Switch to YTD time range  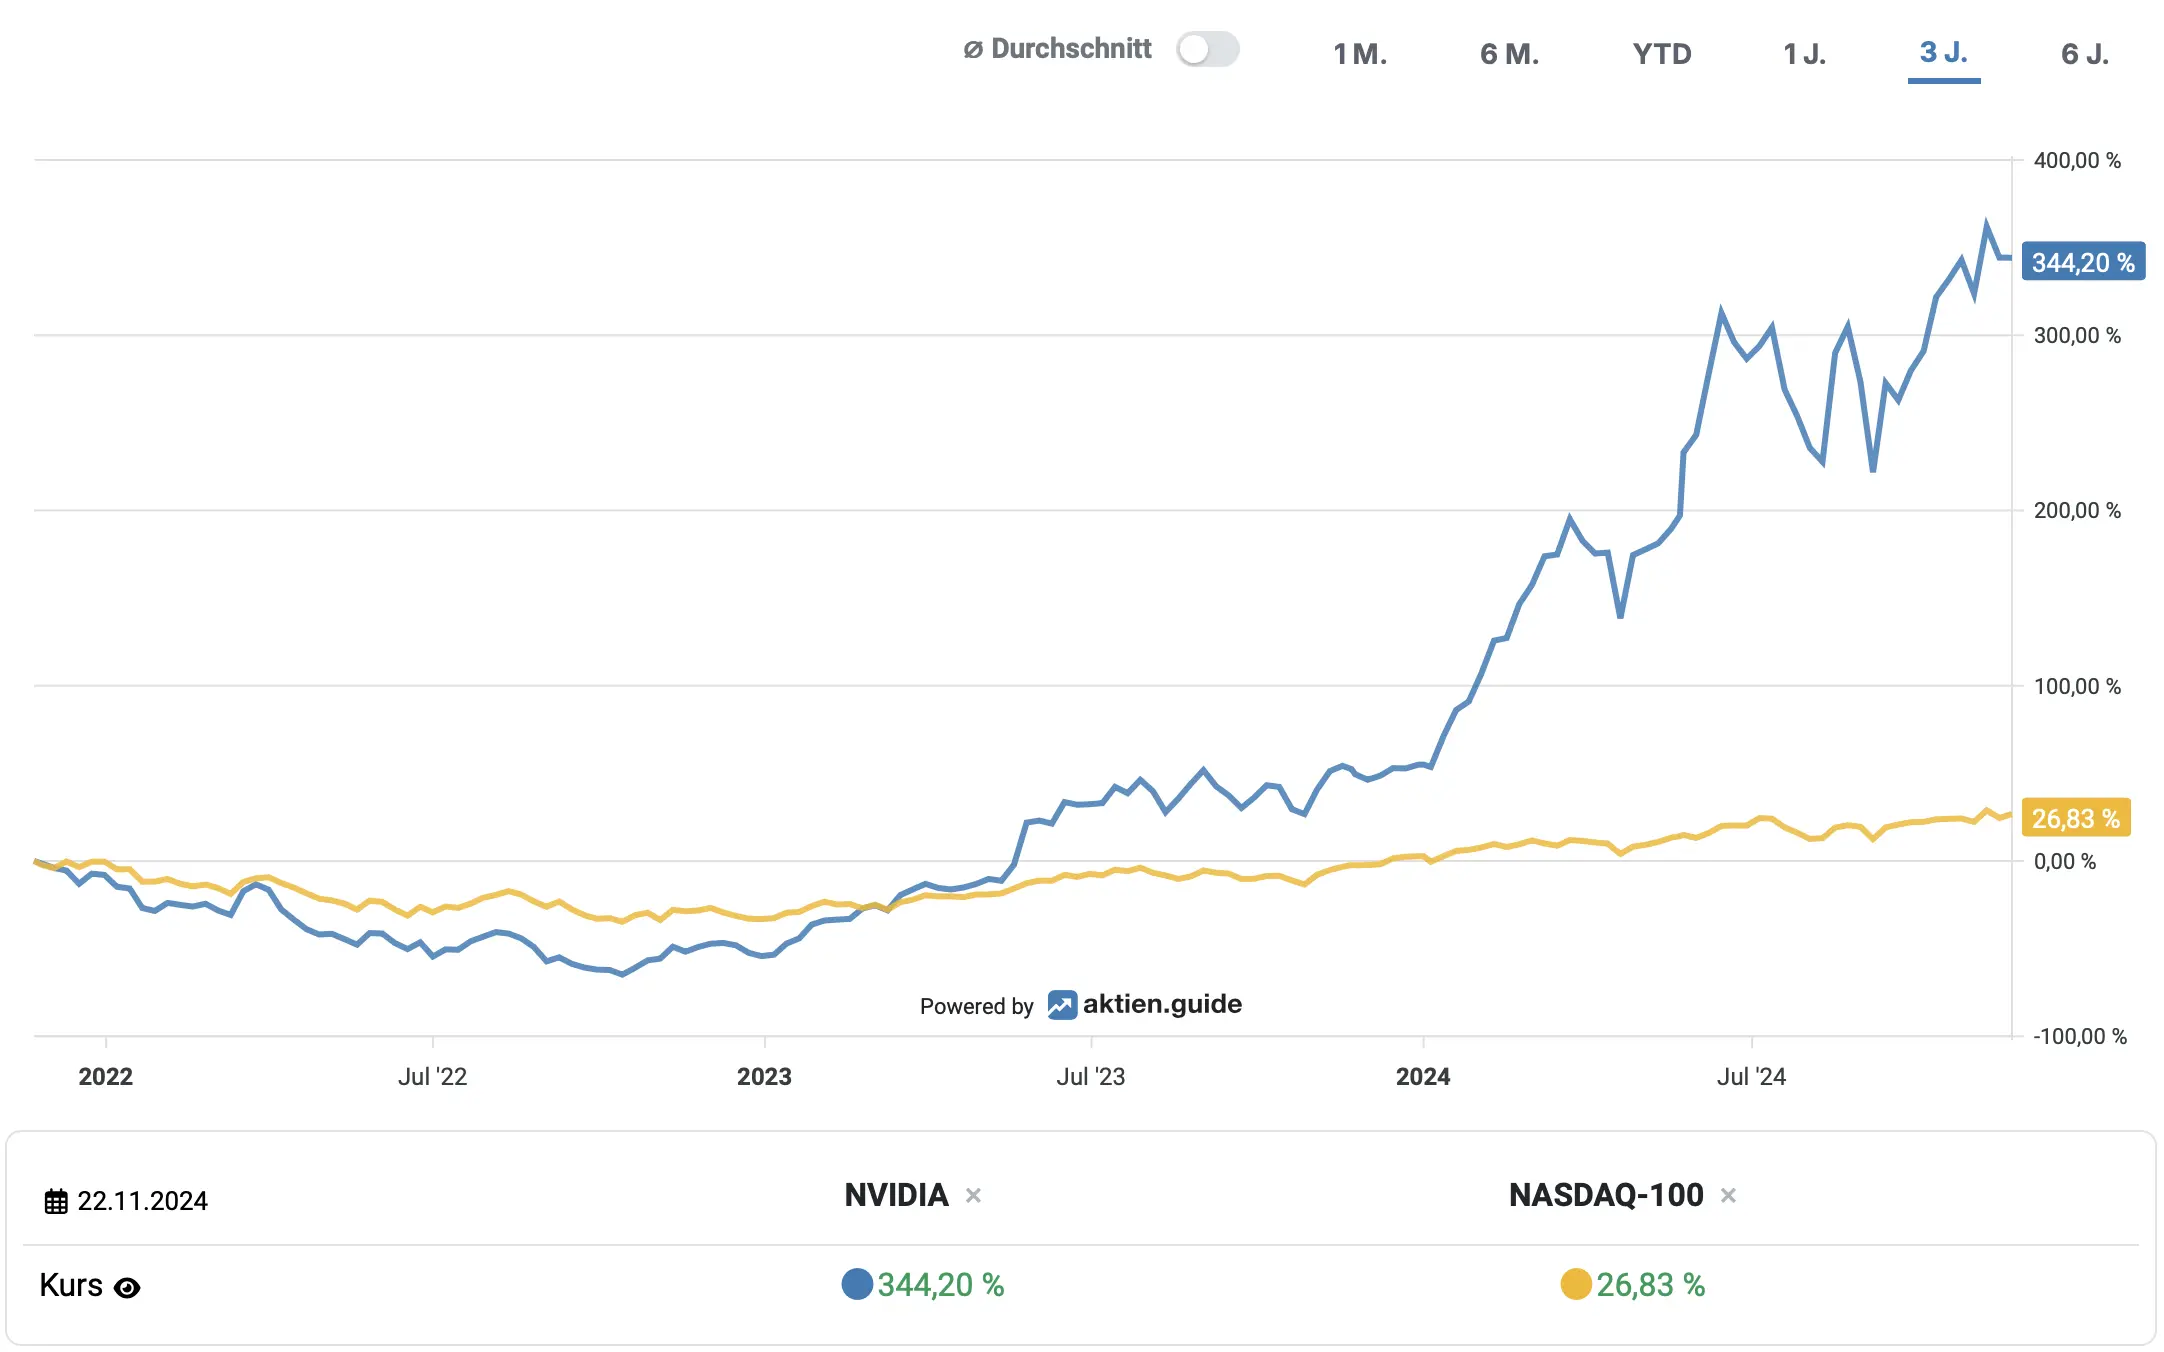coord(1662,54)
